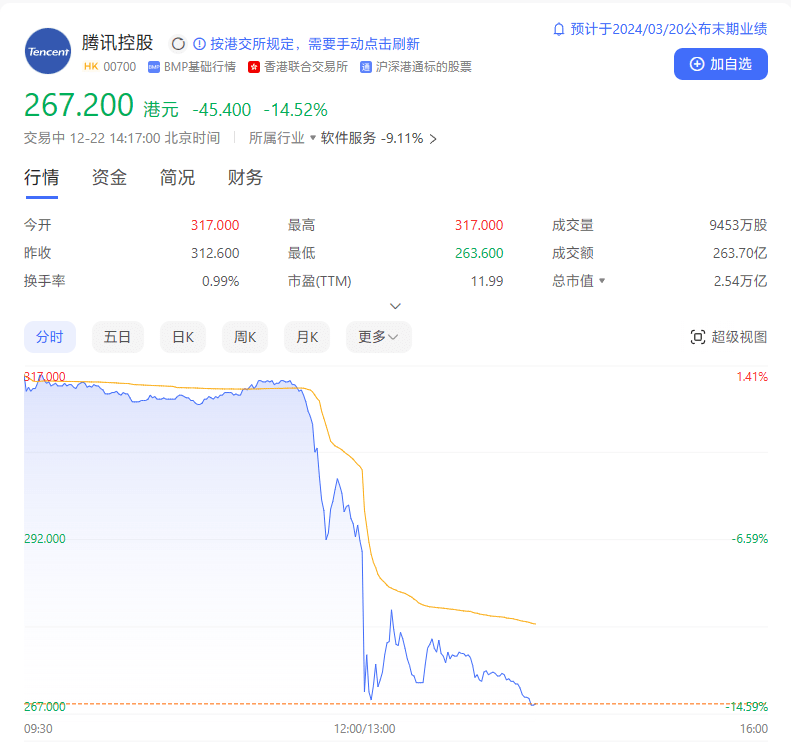Click the -6.59% chart axis label
This screenshot has height=745, width=791.
click(750, 539)
